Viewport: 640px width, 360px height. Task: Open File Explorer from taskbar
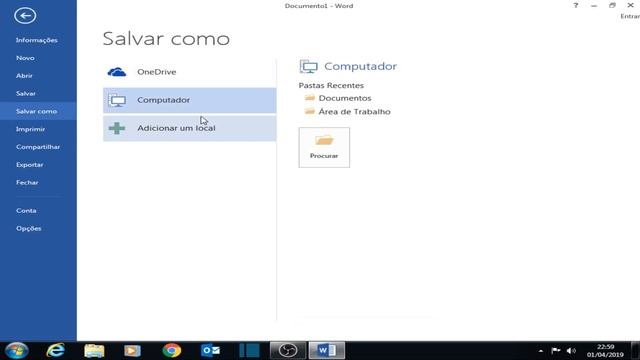coord(94,351)
